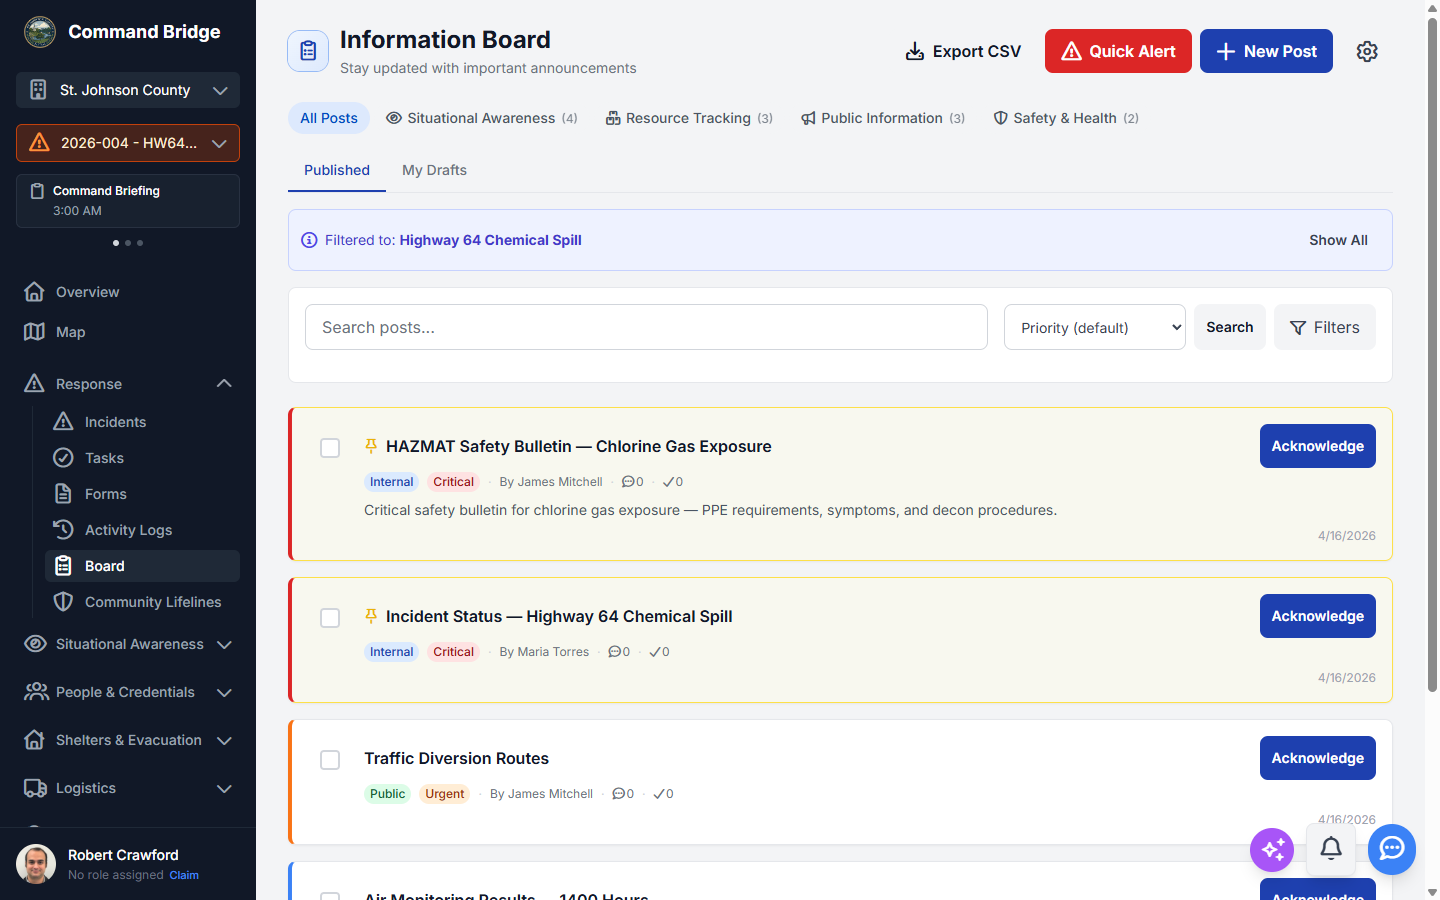Click the purple sparkle assistant icon

tap(1272, 849)
